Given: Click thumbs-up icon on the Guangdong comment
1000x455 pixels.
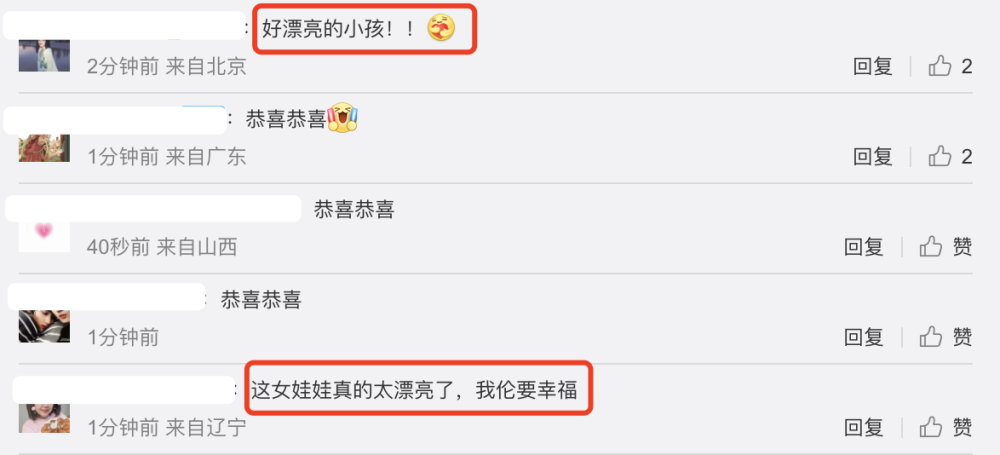Looking at the screenshot, I should (939, 156).
